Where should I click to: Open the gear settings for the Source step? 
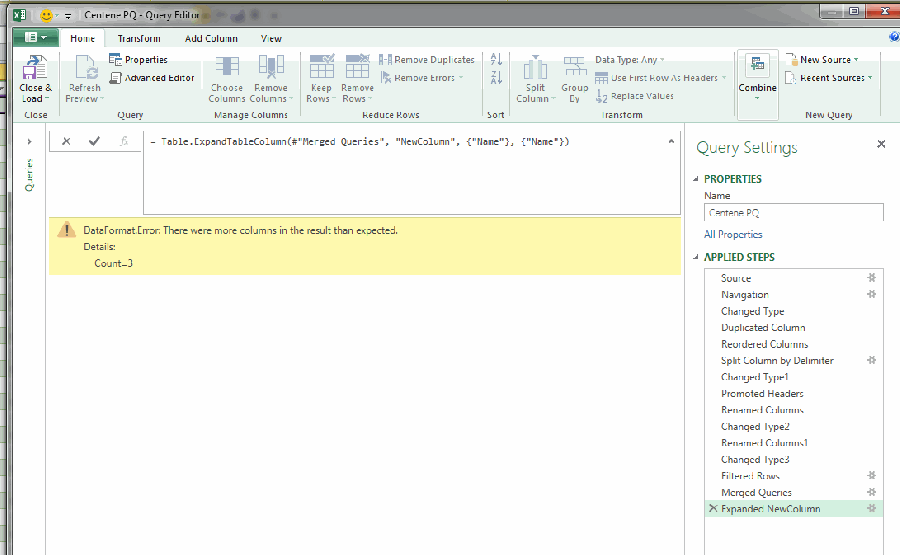[871, 278]
